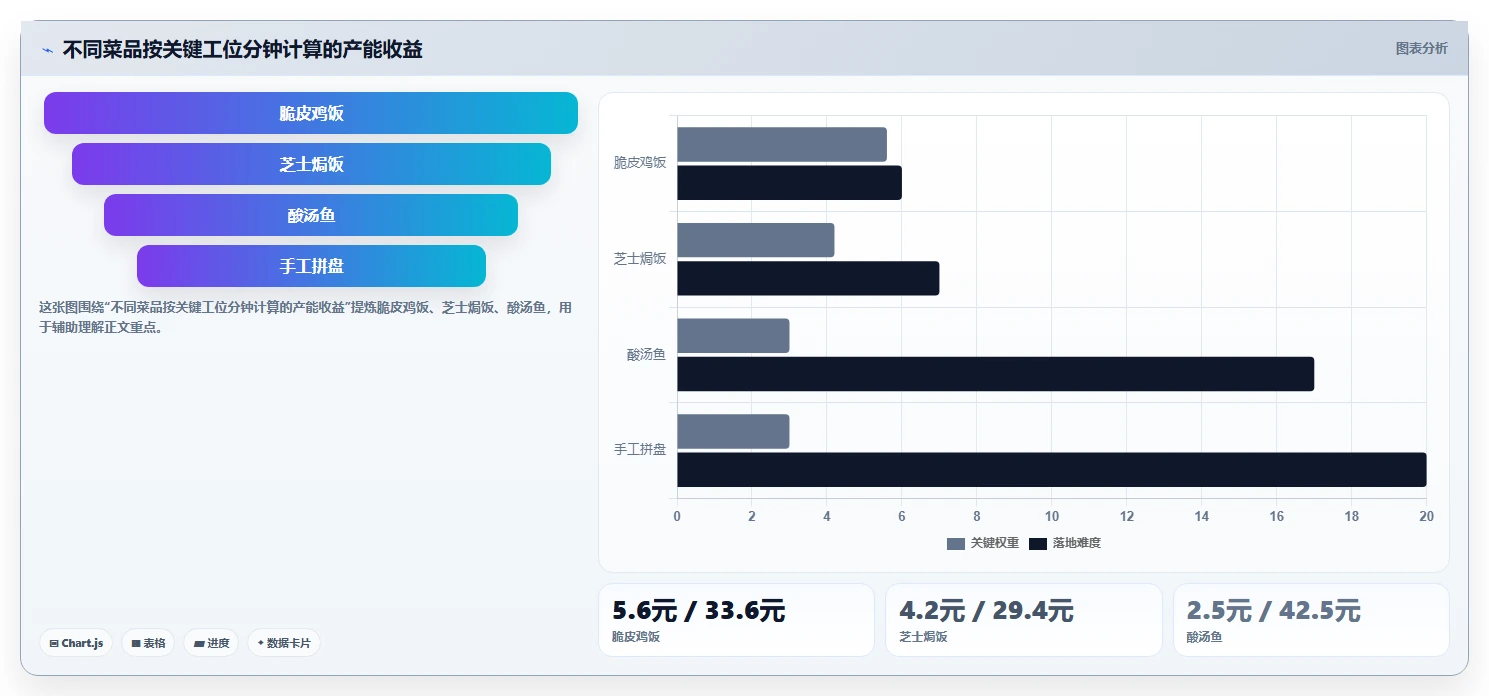Click the 手工拼盘 y-axis label

[640, 450]
